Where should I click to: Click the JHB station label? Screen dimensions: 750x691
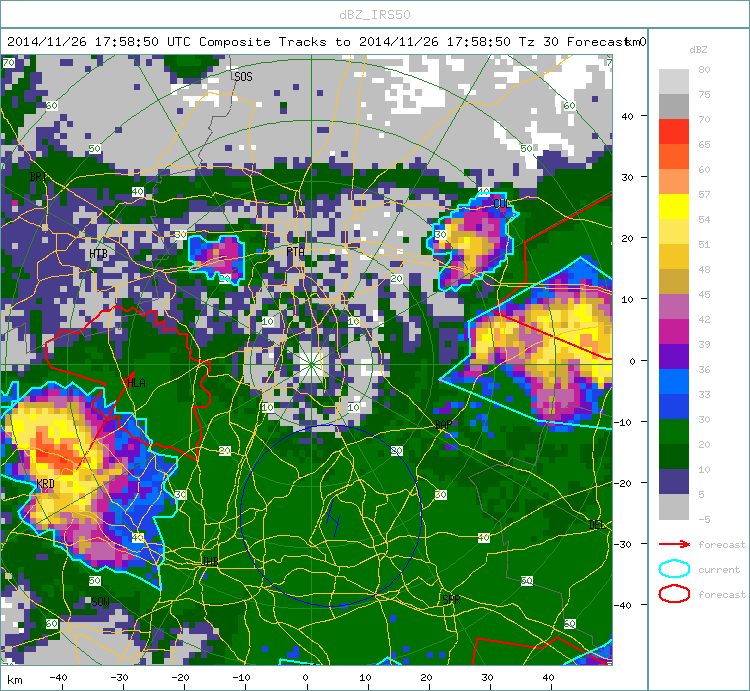(x=210, y=561)
